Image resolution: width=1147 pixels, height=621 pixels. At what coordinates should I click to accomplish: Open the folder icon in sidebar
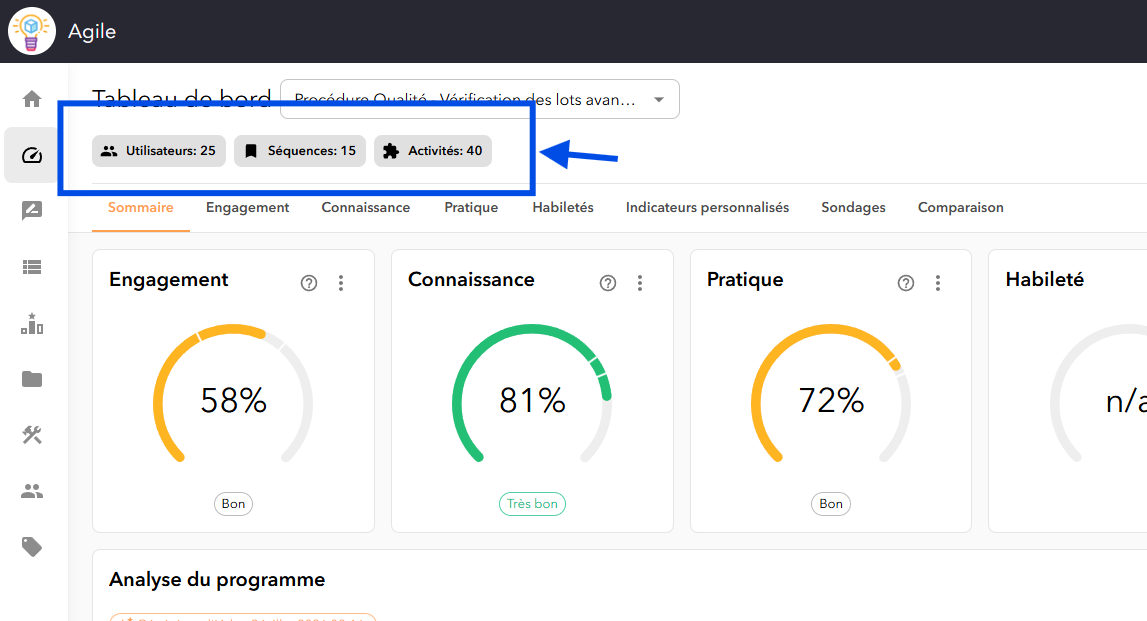coord(31,379)
